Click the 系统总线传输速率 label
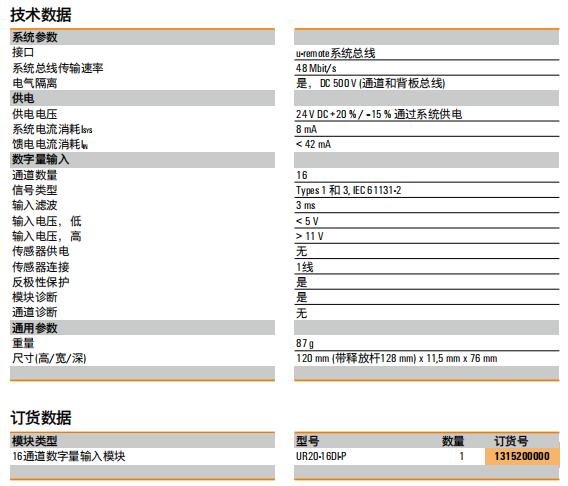The height and width of the screenshot is (486, 568). pyautogui.click(x=58, y=68)
